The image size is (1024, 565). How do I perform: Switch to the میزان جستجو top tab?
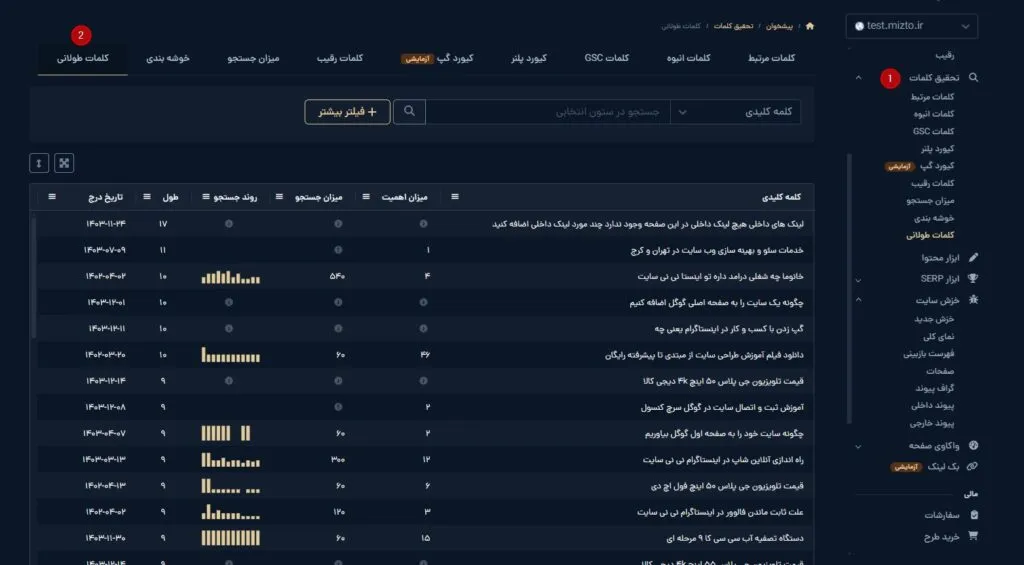click(253, 58)
